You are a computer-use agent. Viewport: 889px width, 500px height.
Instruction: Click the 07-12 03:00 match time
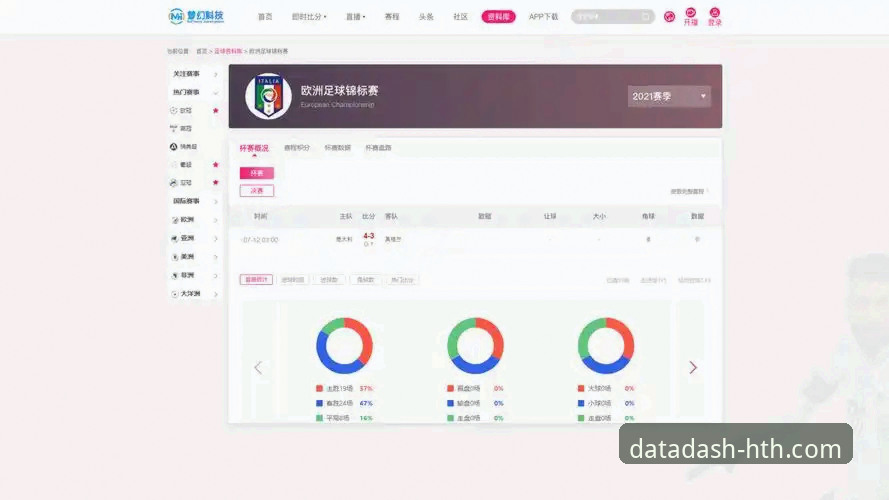click(260, 240)
